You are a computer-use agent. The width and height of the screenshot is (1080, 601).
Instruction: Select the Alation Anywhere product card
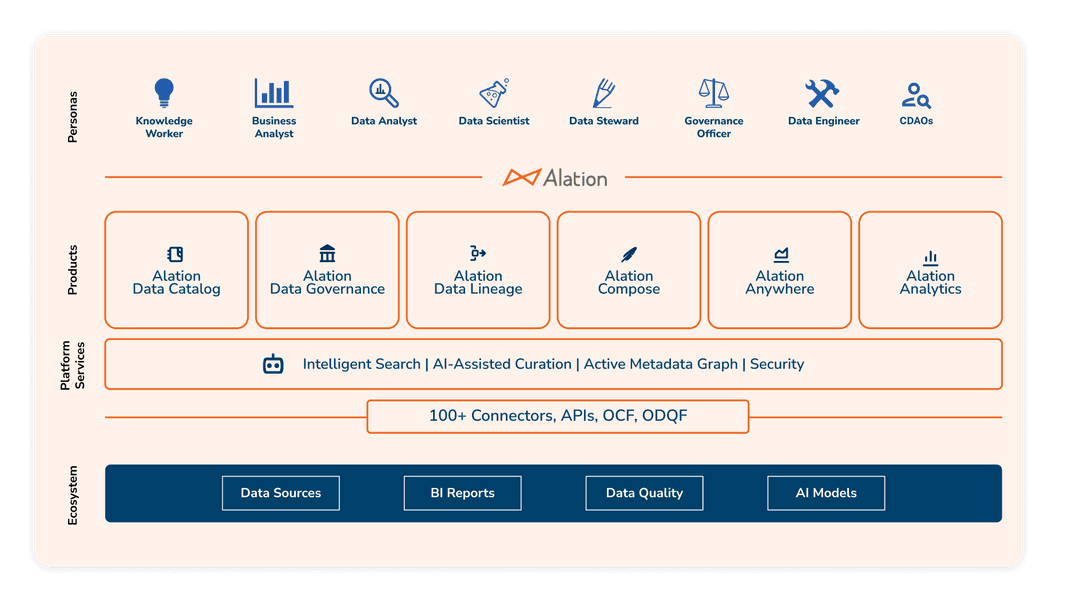780,270
